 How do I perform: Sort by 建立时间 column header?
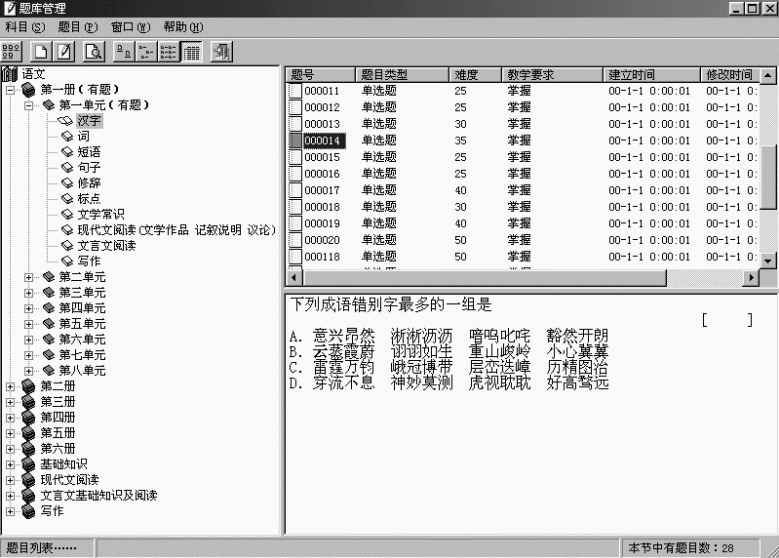pos(651,75)
